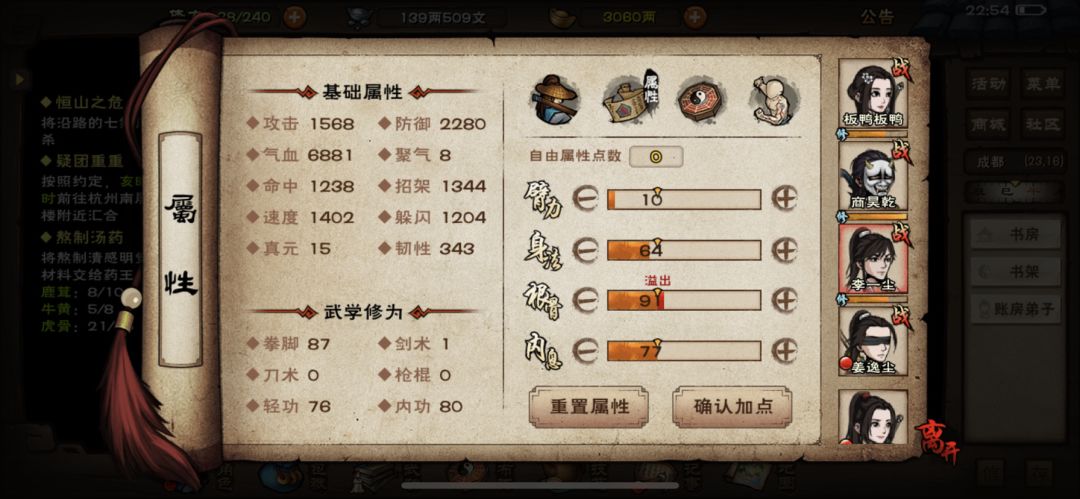This screenshot has width=1080, height=499.
Task: Select character 姜逸尘 portrait
Action: click(x=873, y=341)
